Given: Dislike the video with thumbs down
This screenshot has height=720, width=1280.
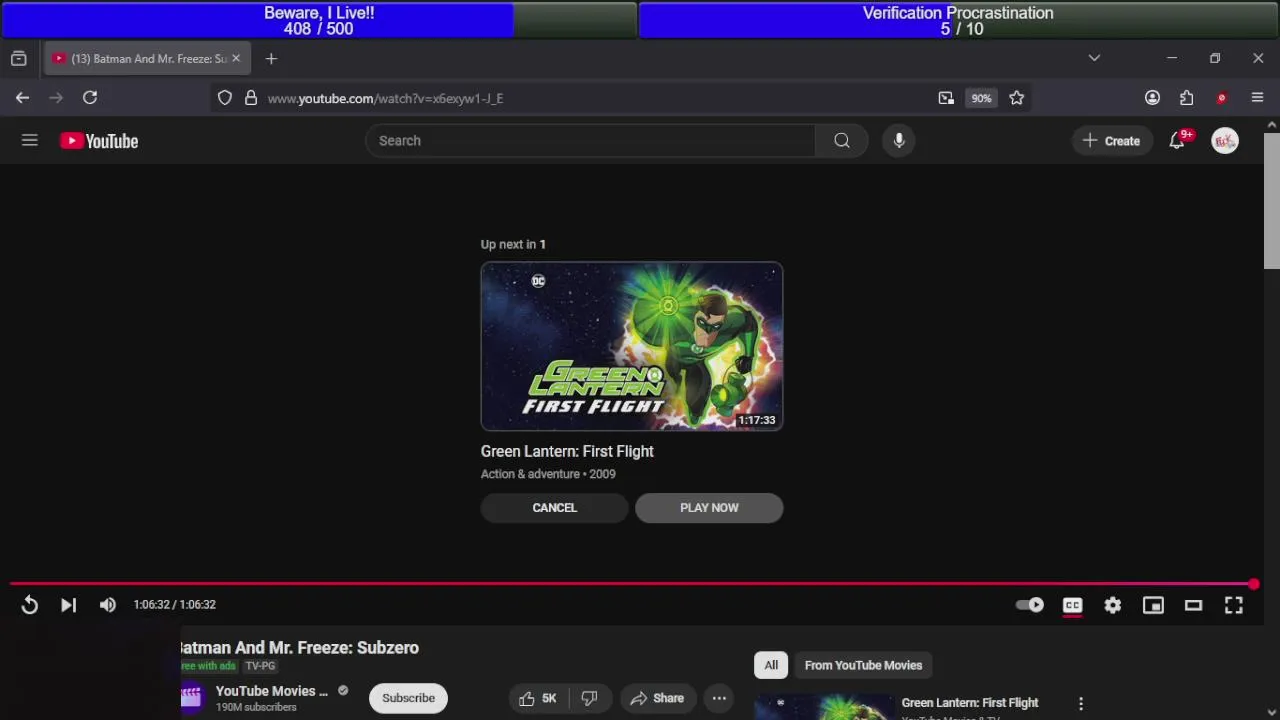Looking at the screenshot, I should click(589, 698).
